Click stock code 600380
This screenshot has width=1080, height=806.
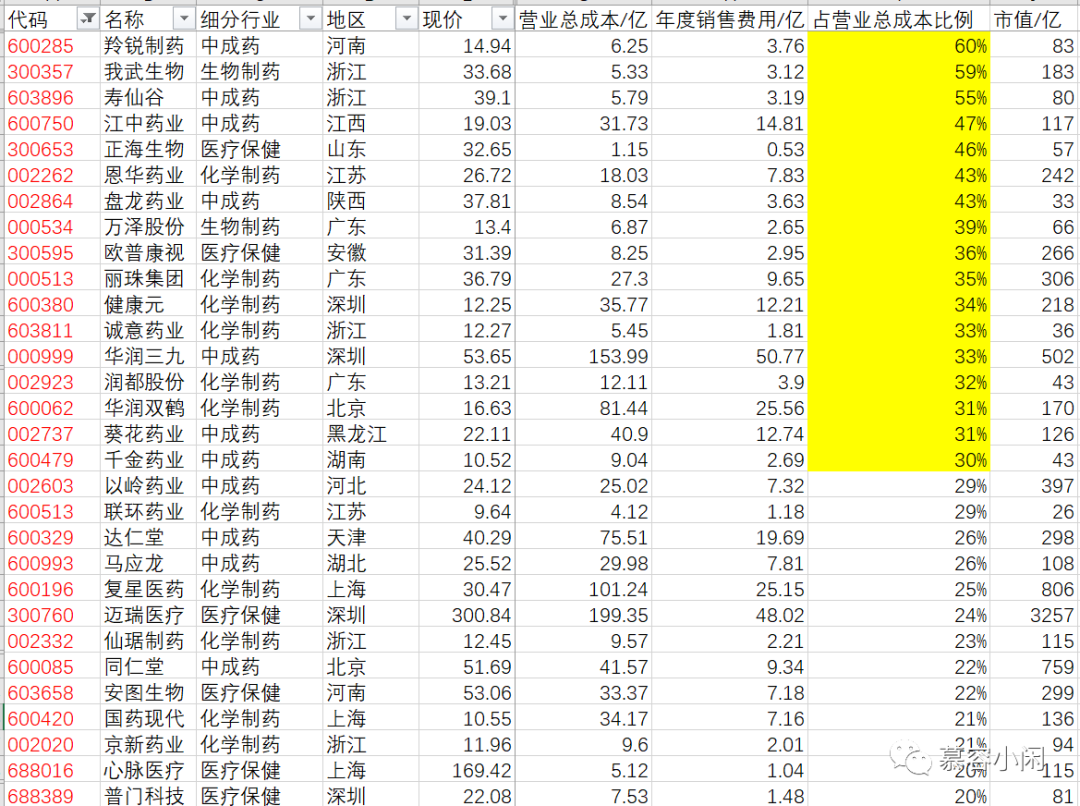click(x=41, y=304)
